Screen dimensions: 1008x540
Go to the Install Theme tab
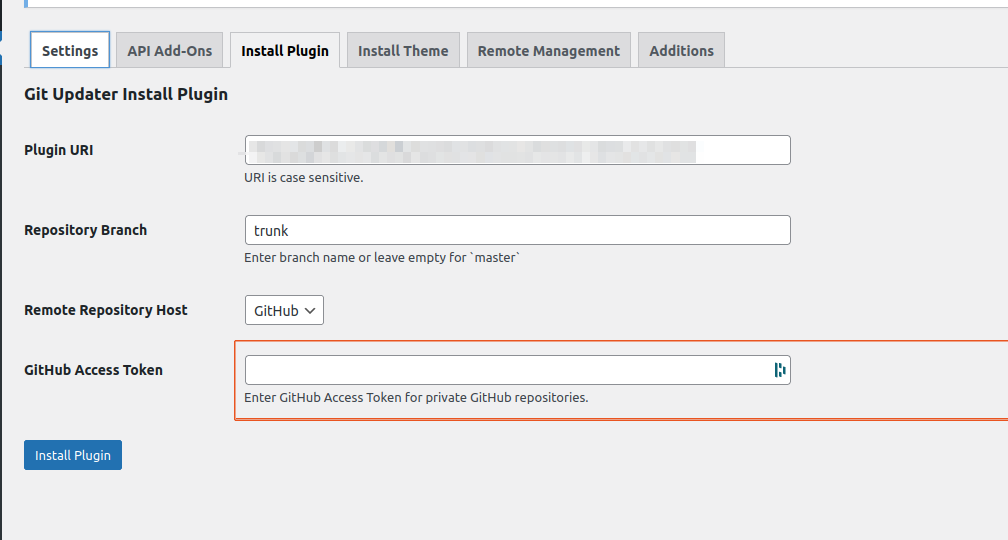tap(403, 51)
